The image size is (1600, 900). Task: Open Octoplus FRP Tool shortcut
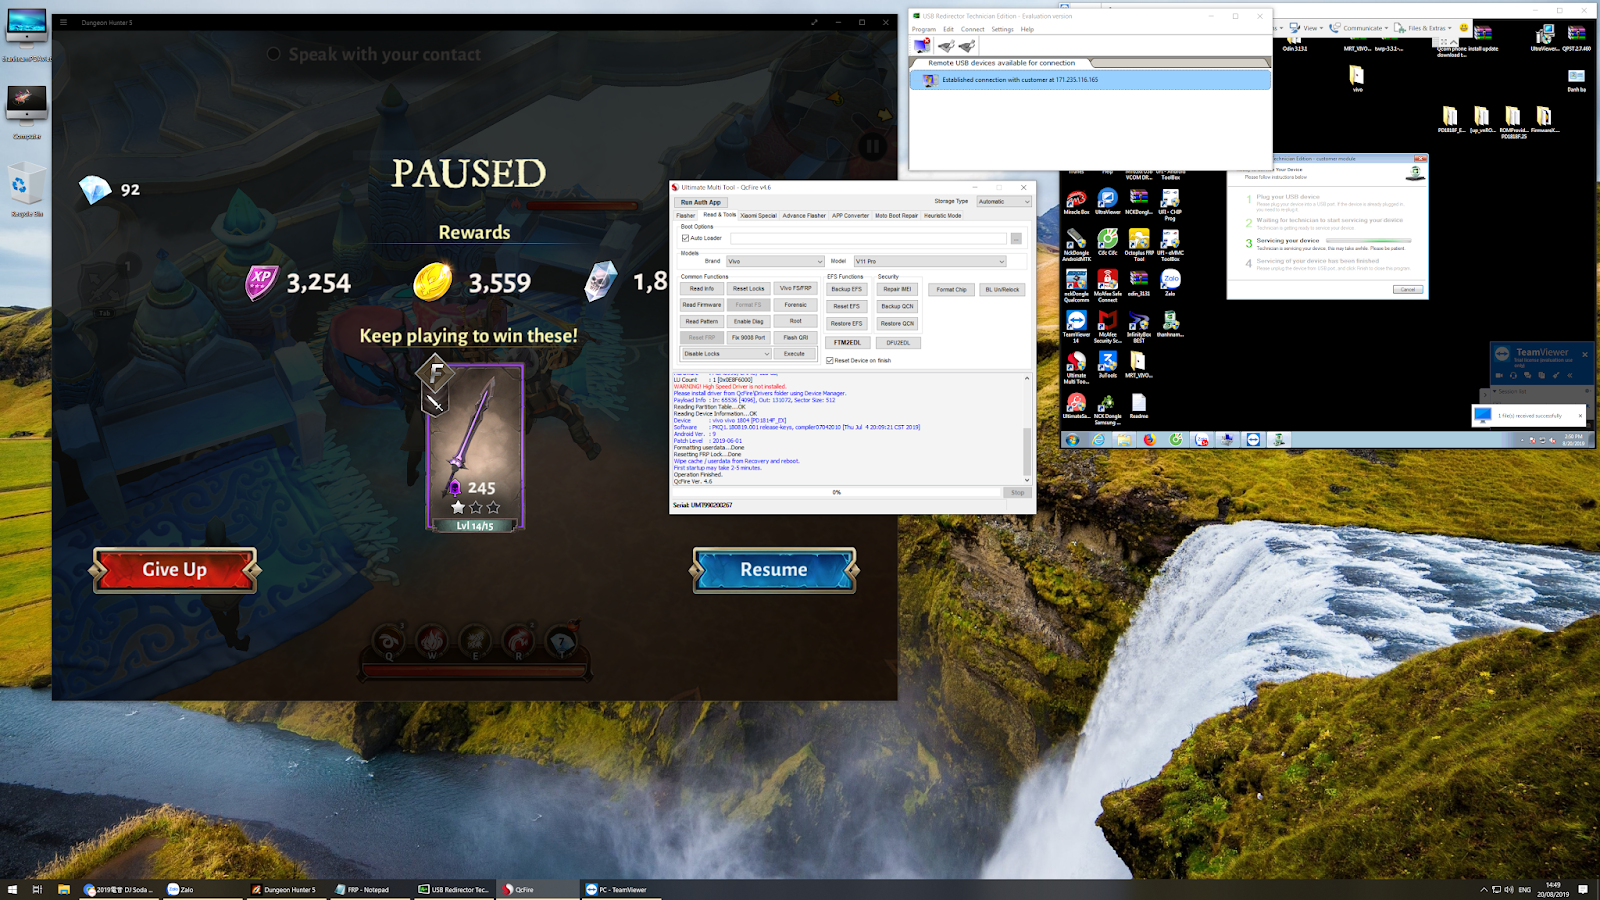pos(1139,245)
